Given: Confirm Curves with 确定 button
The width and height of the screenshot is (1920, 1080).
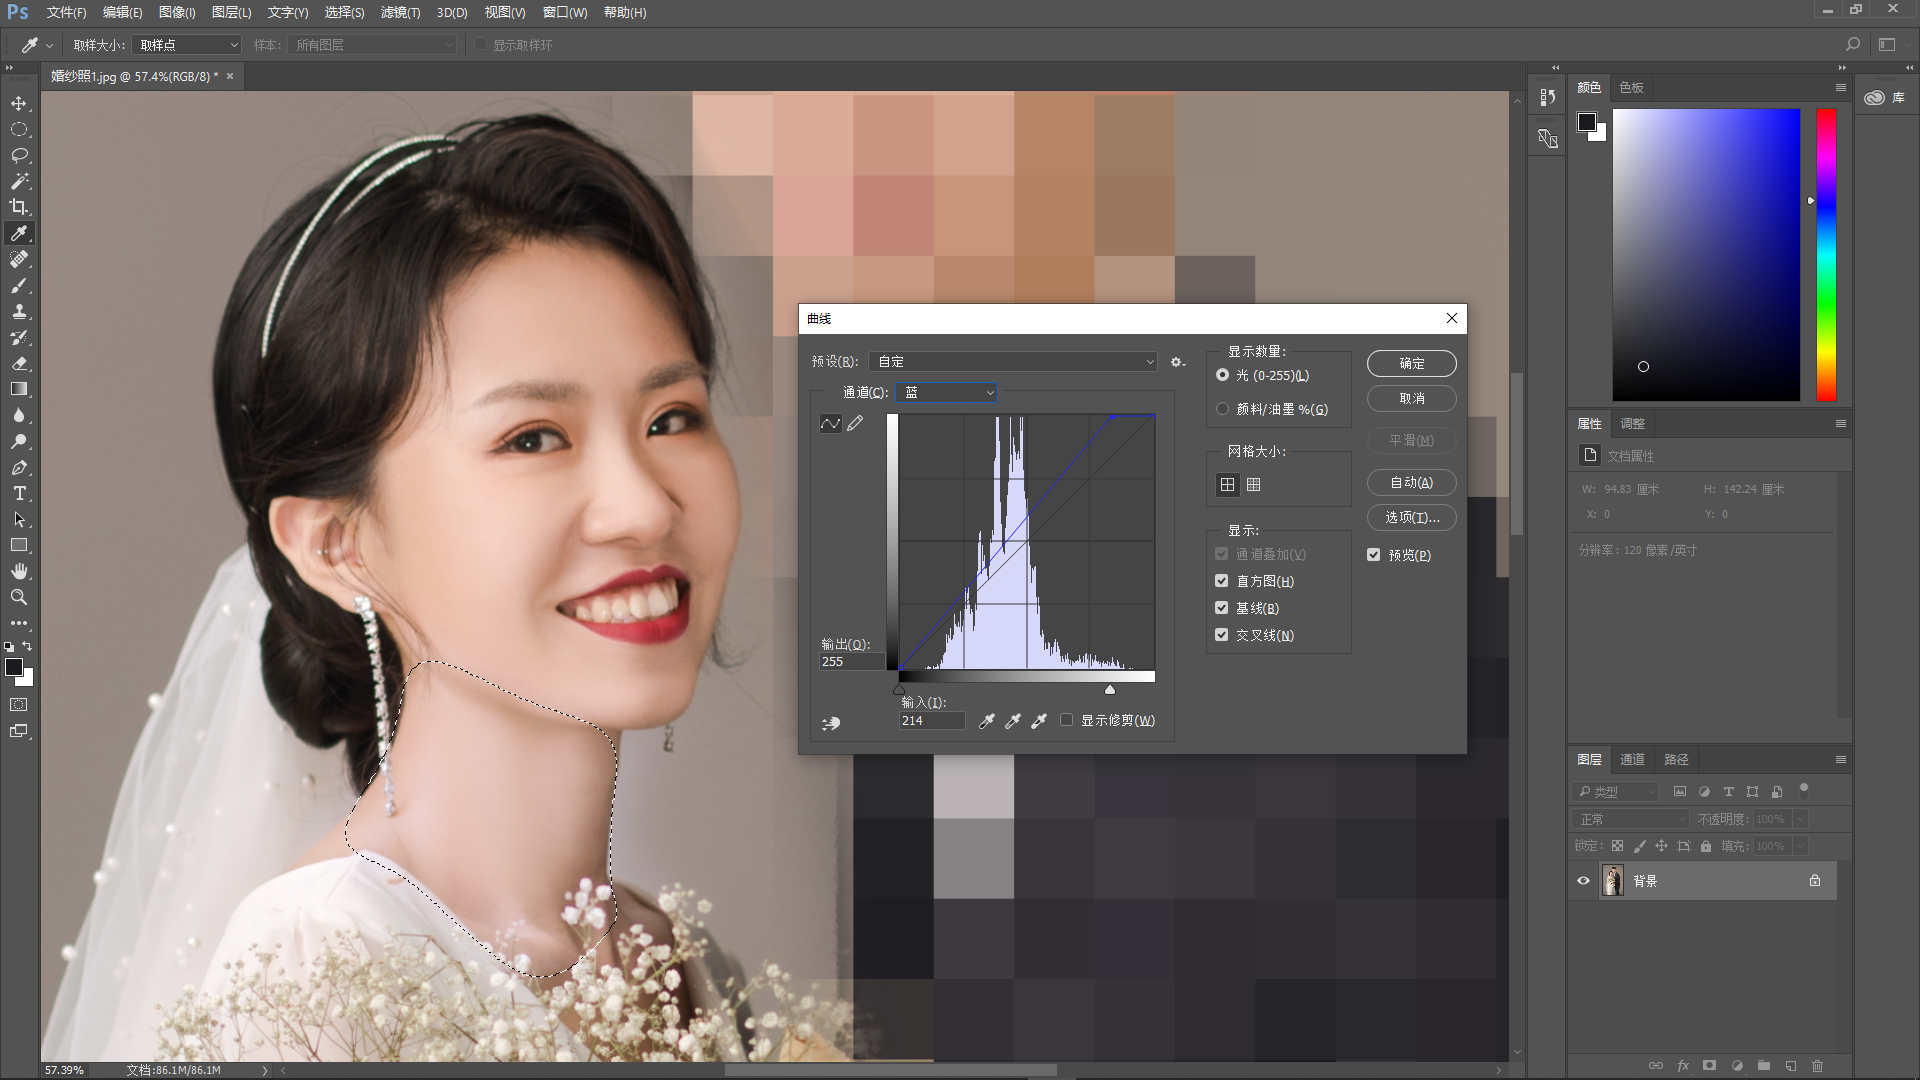Looking at the screenshot, I should point(1411,364).
